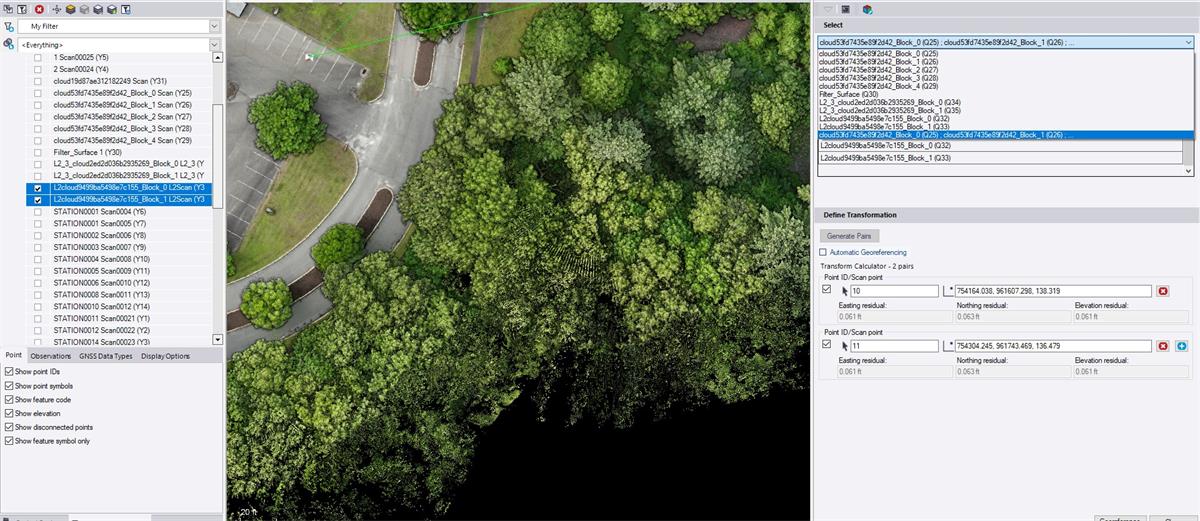The height and width of the screenshot is (521, 1200).
Task: Open the Display Options tab
Action: (165, 356)
